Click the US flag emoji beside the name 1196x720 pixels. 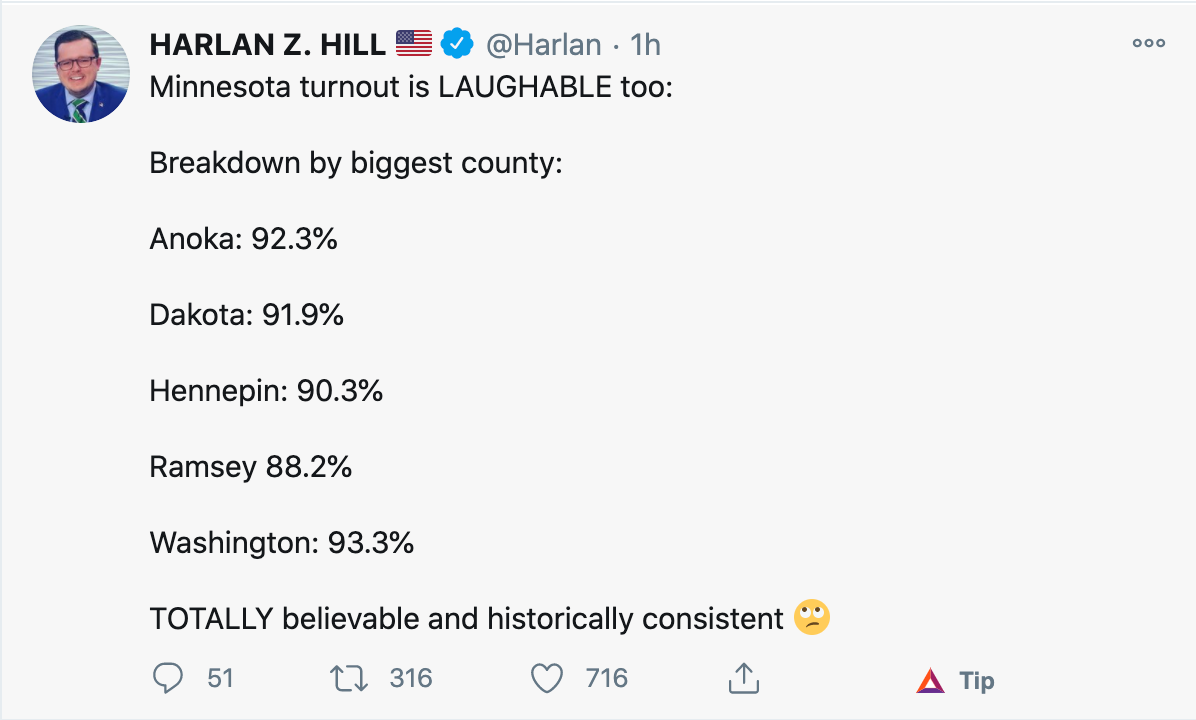tap(413, 44)
